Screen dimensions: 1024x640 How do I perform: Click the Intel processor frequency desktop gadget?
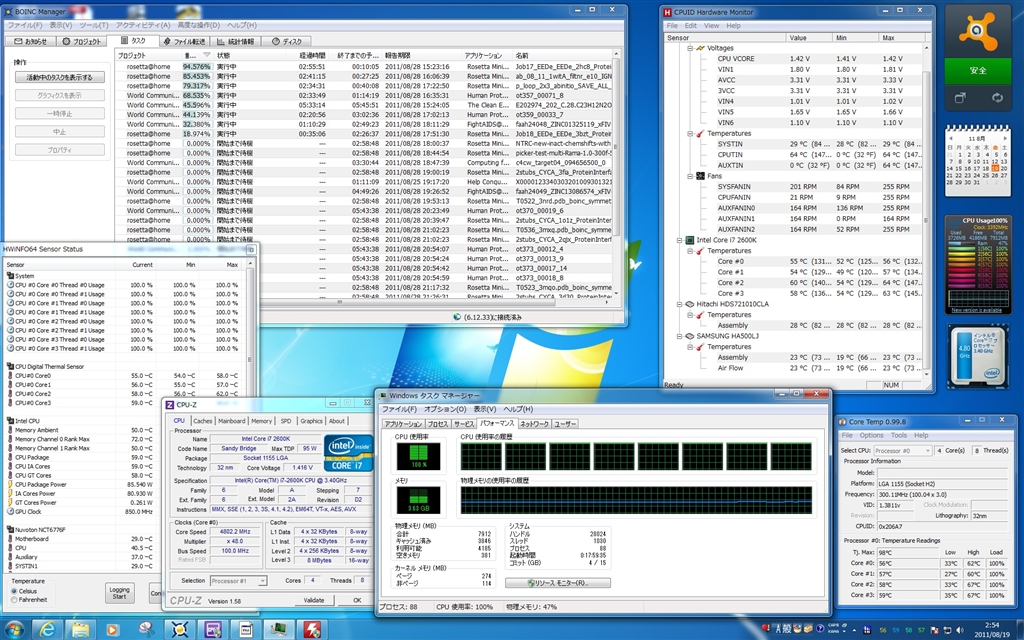pos(978,357)
